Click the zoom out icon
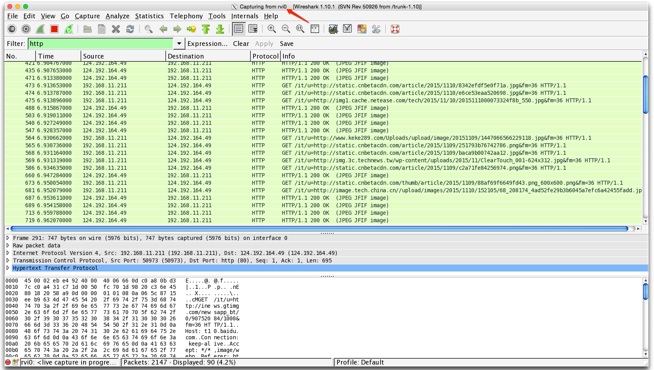 pos(286,29)
